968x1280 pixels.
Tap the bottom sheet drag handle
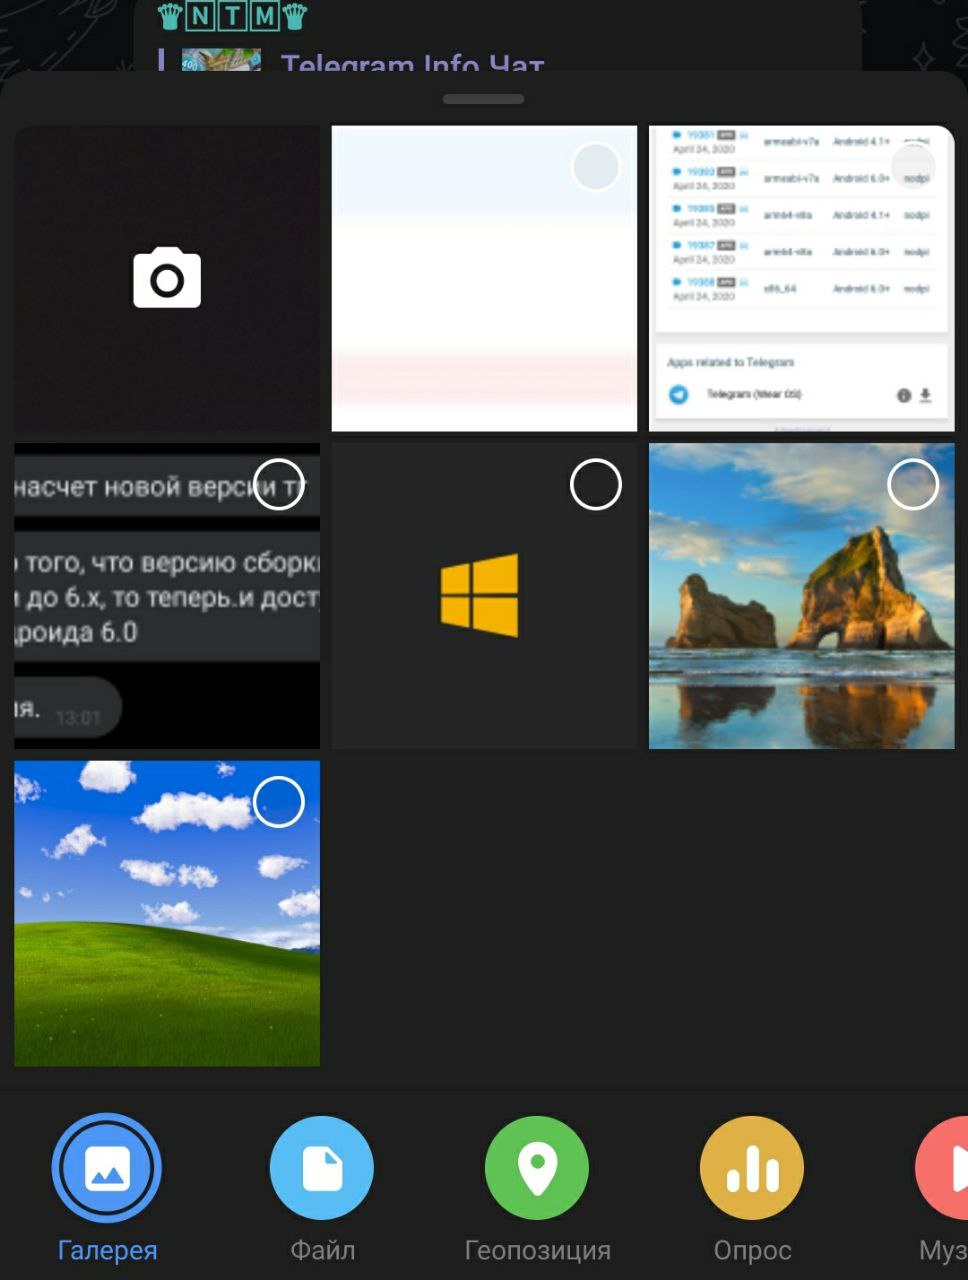[484, 99]
